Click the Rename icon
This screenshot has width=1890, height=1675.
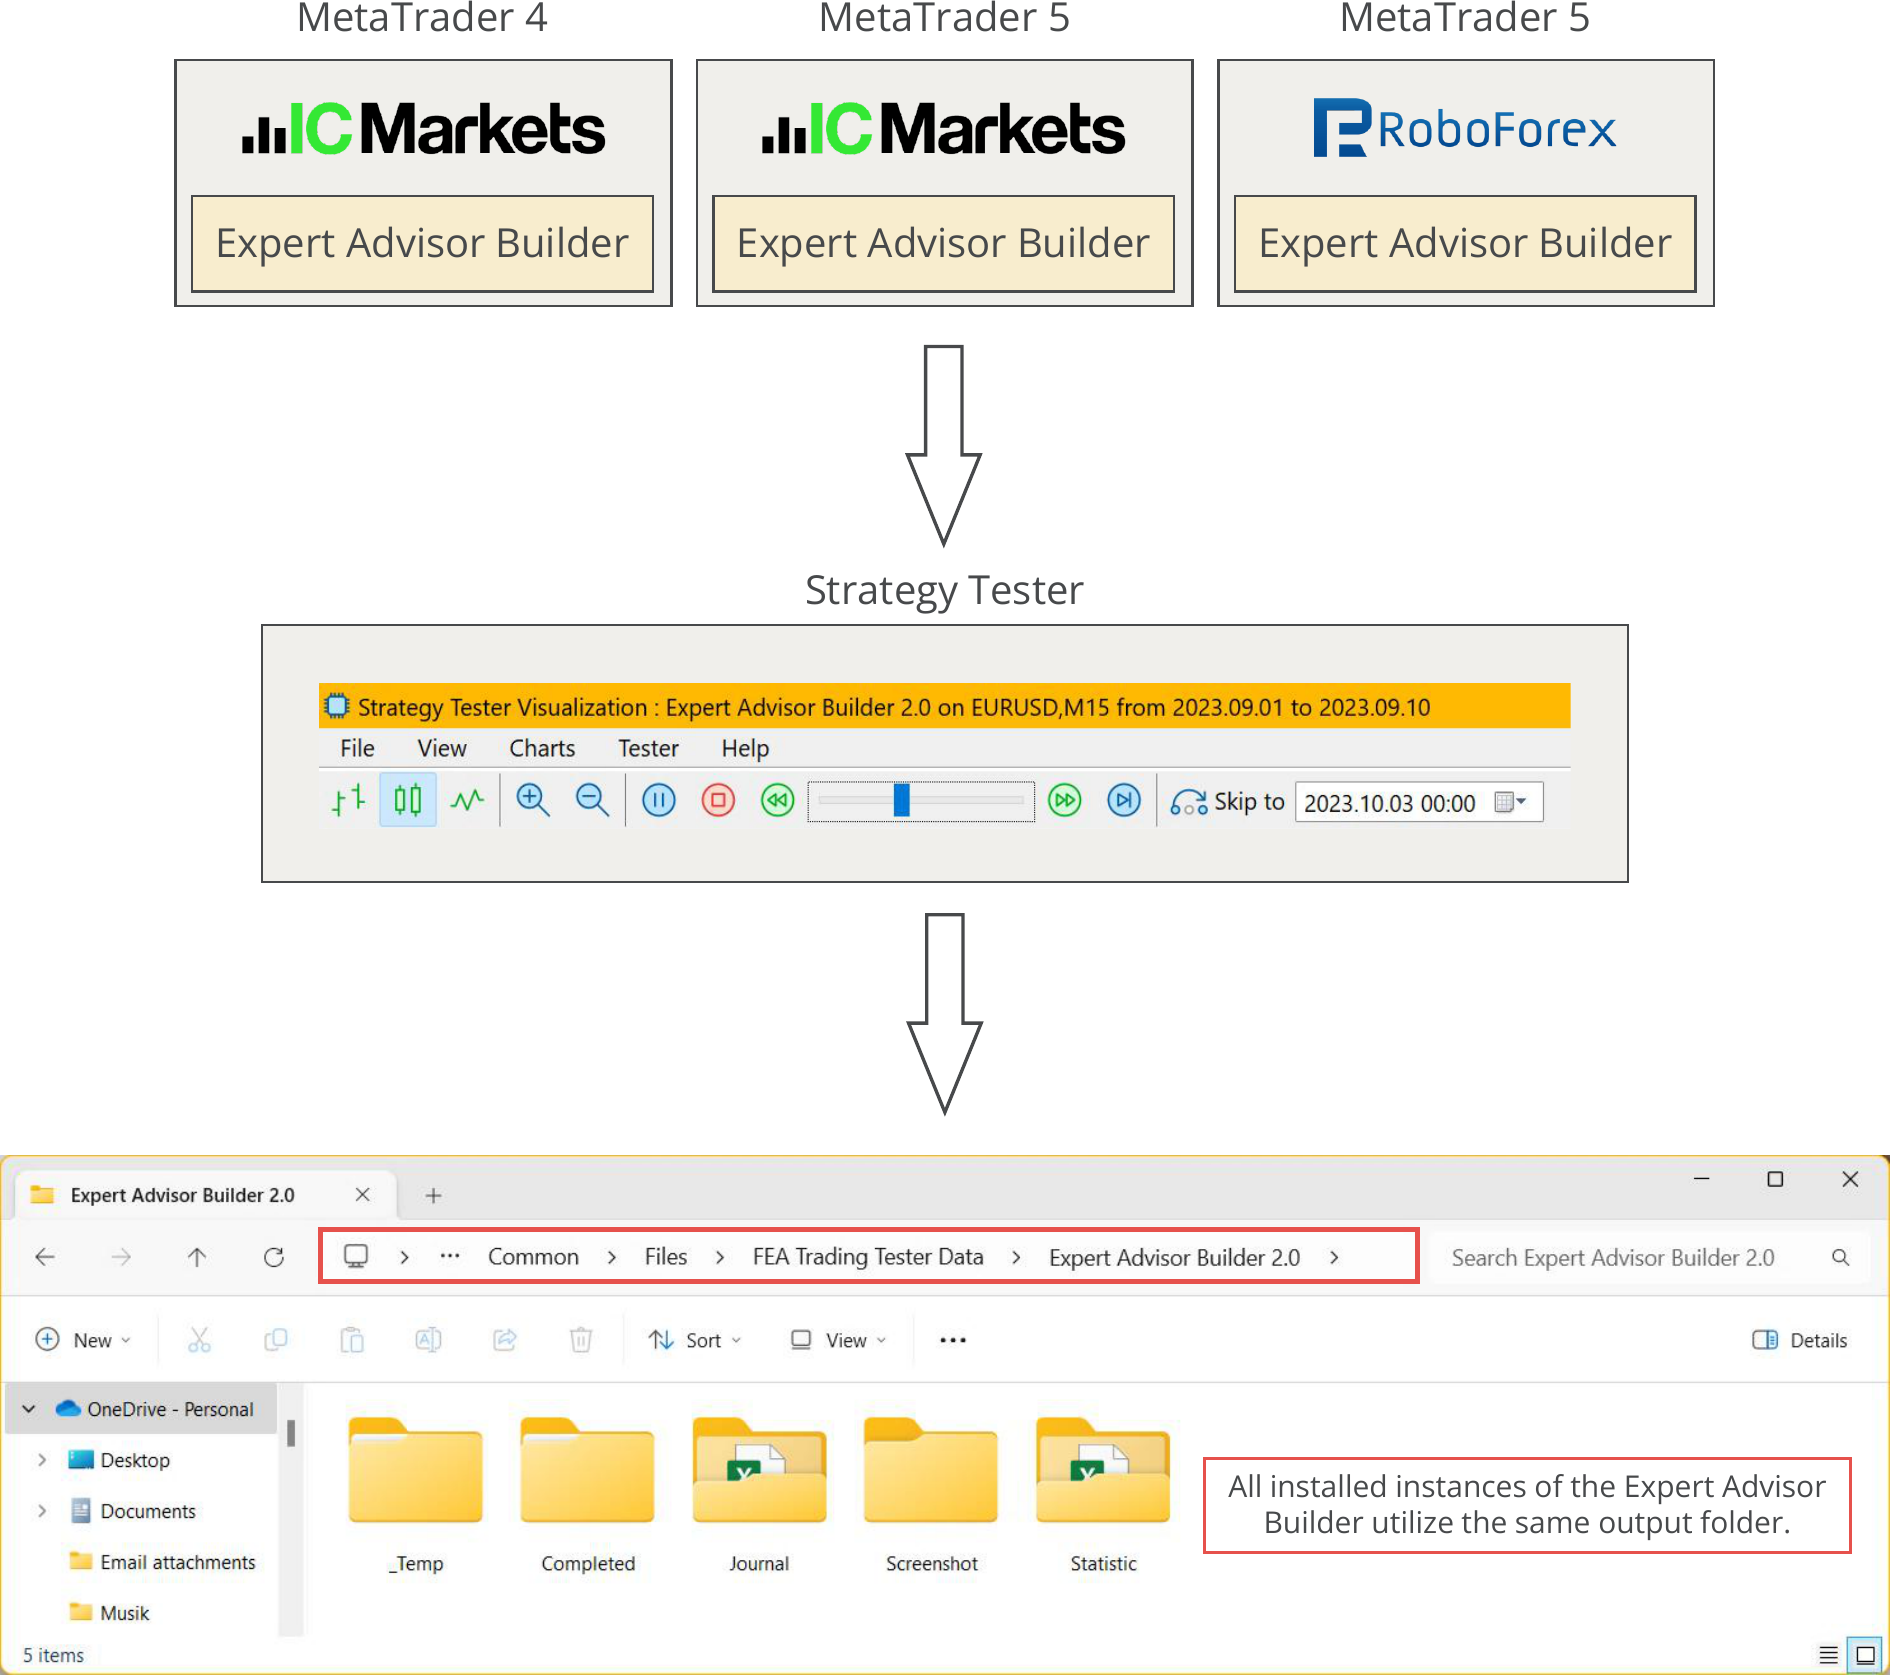pos(428,1340)
